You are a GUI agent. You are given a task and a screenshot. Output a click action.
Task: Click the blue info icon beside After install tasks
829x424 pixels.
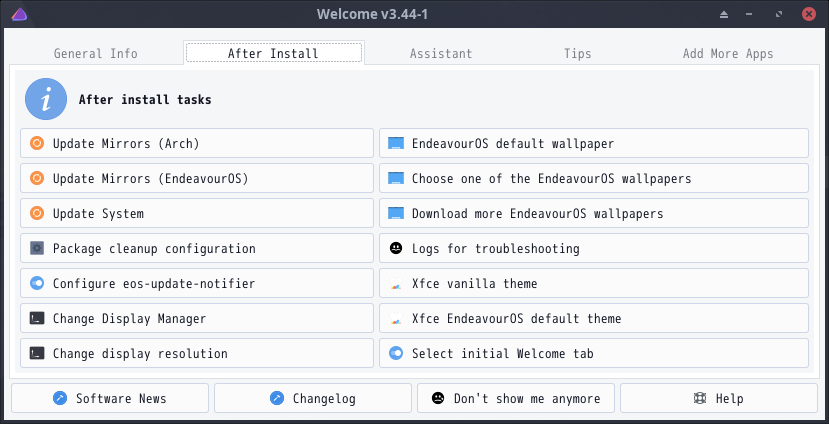[x=46, y=99]
